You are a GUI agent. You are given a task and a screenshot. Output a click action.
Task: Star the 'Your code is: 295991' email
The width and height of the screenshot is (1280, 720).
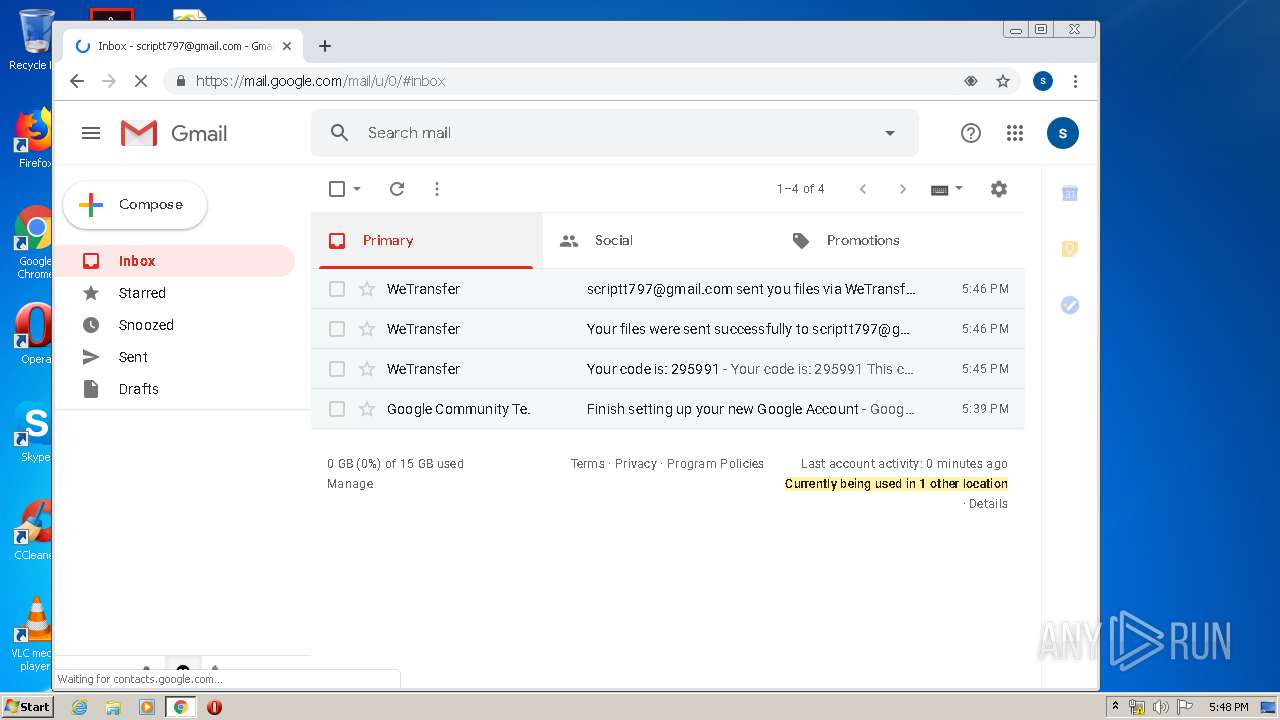point(367,369)
